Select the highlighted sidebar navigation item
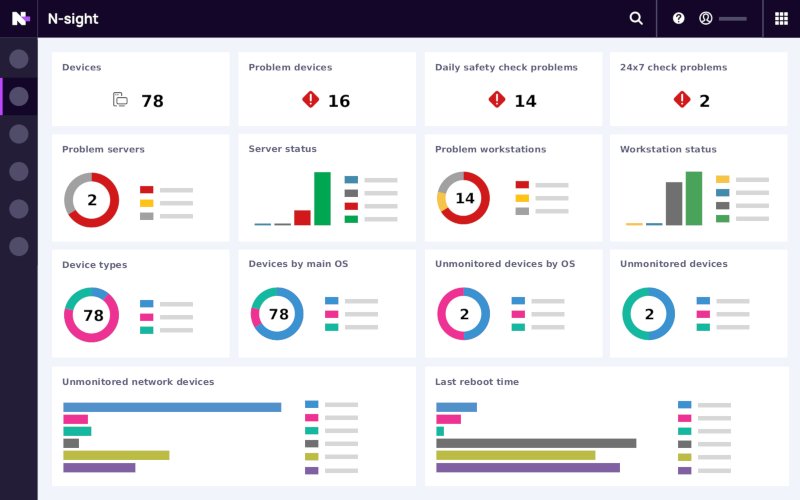 (19, 96)
